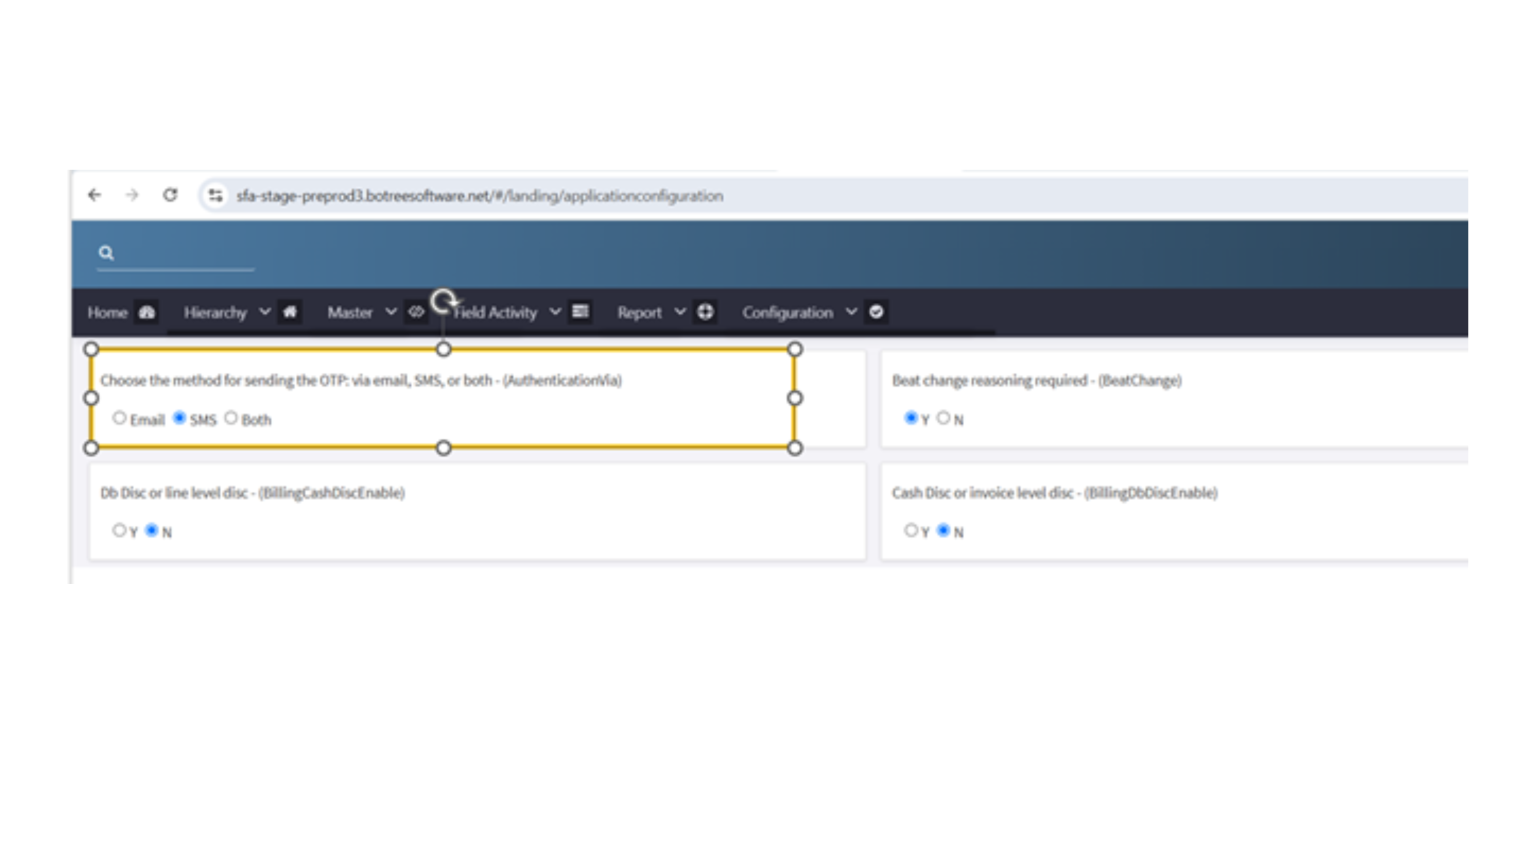Click the search magnifier icon
Screen dimensions: 1536x864
tap(106, 253)
